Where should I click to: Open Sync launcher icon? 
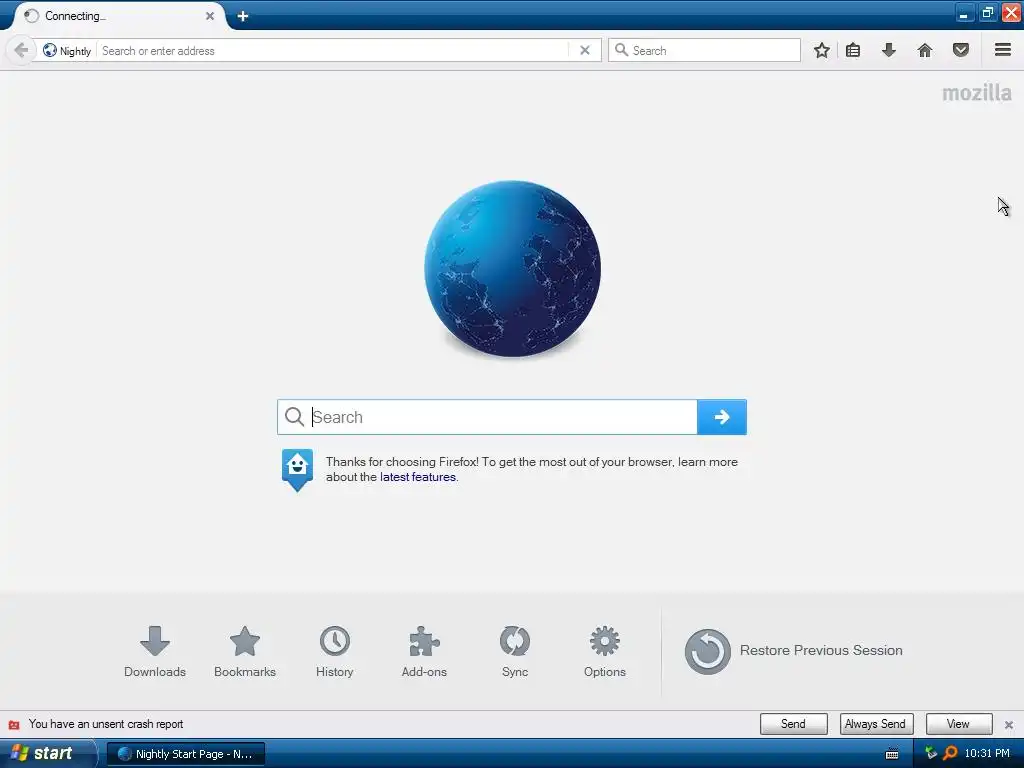pos(515,652)
